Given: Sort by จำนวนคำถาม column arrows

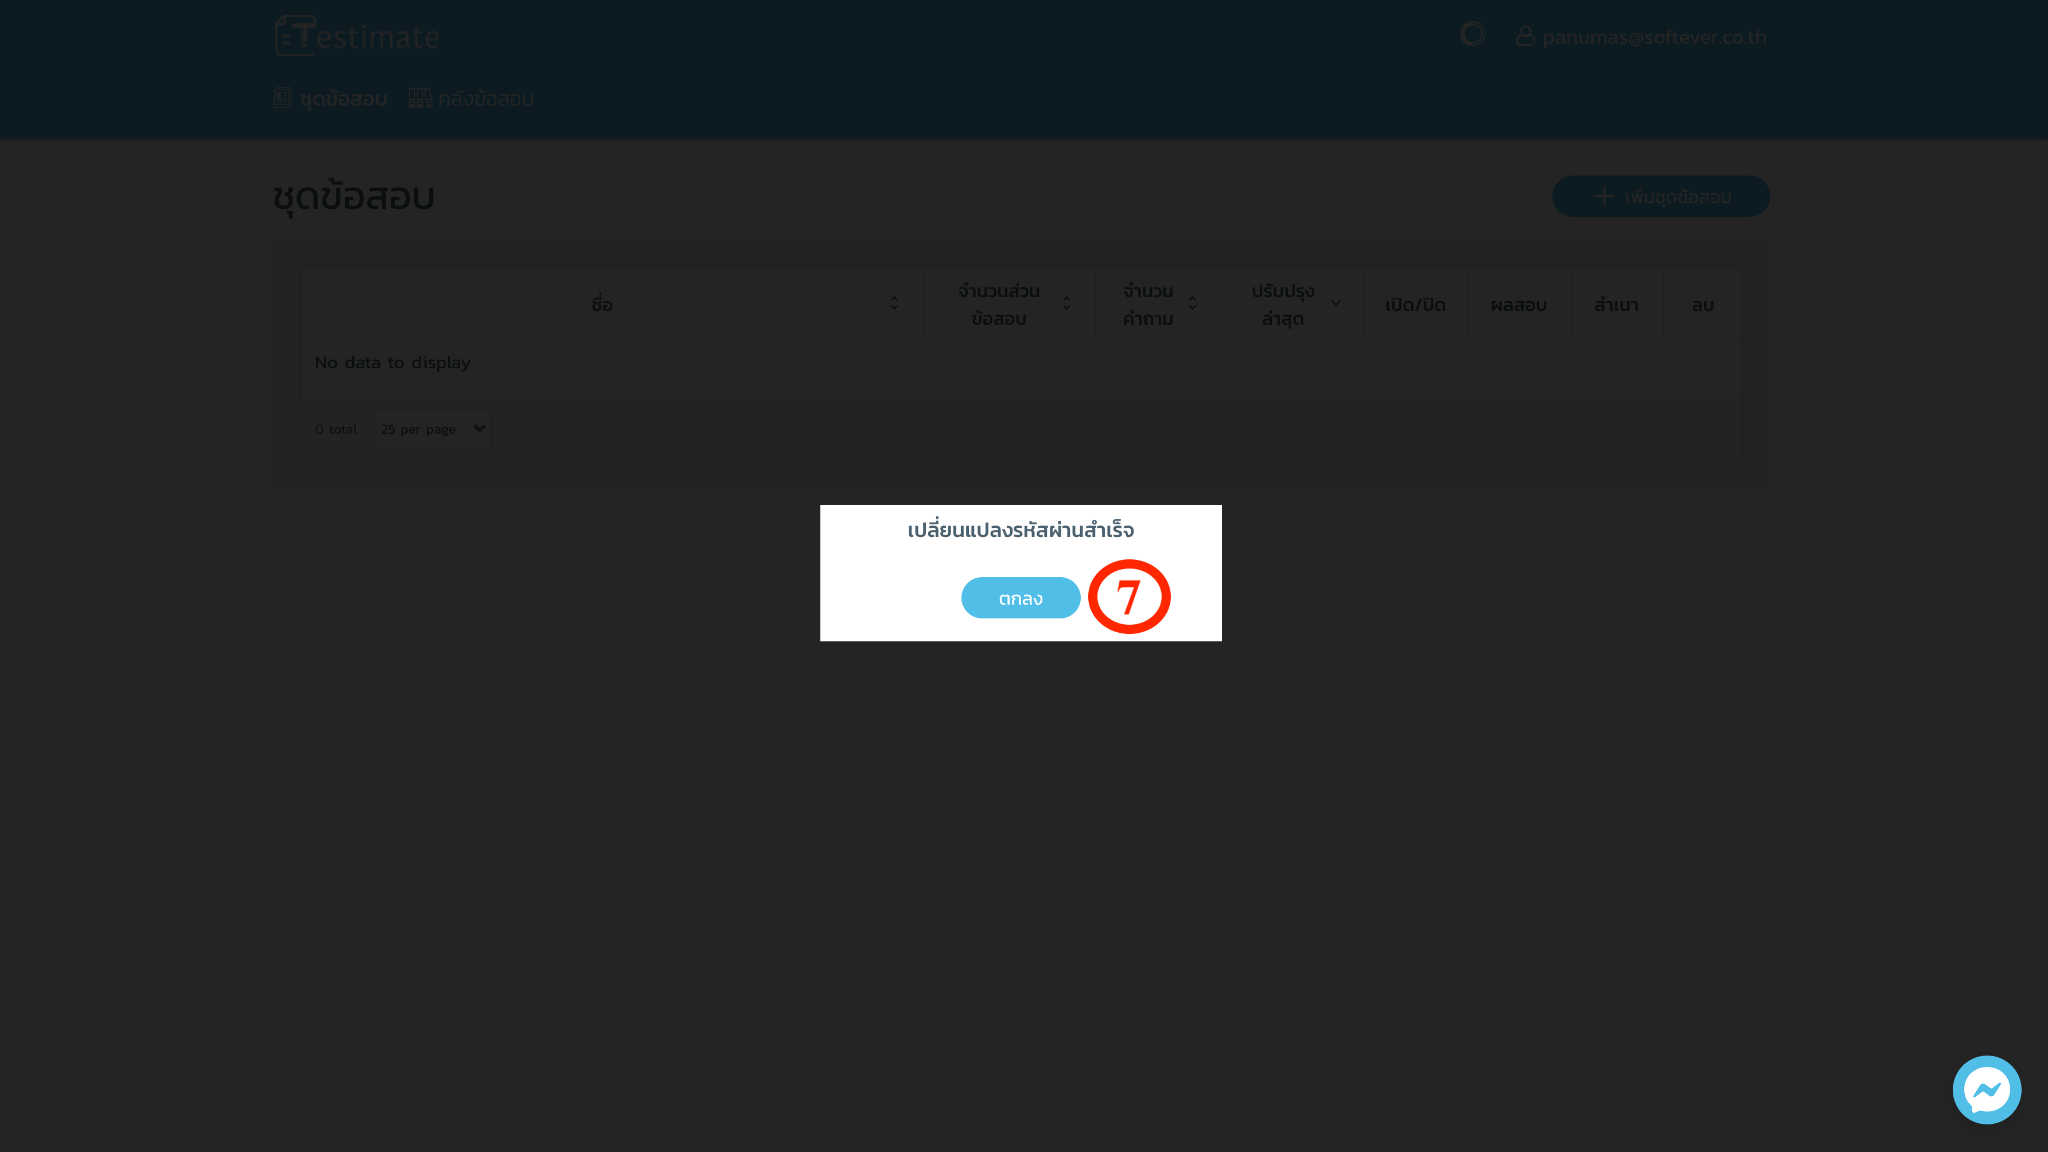Looking at the screenshot, I should click(x=1192, y=304).
